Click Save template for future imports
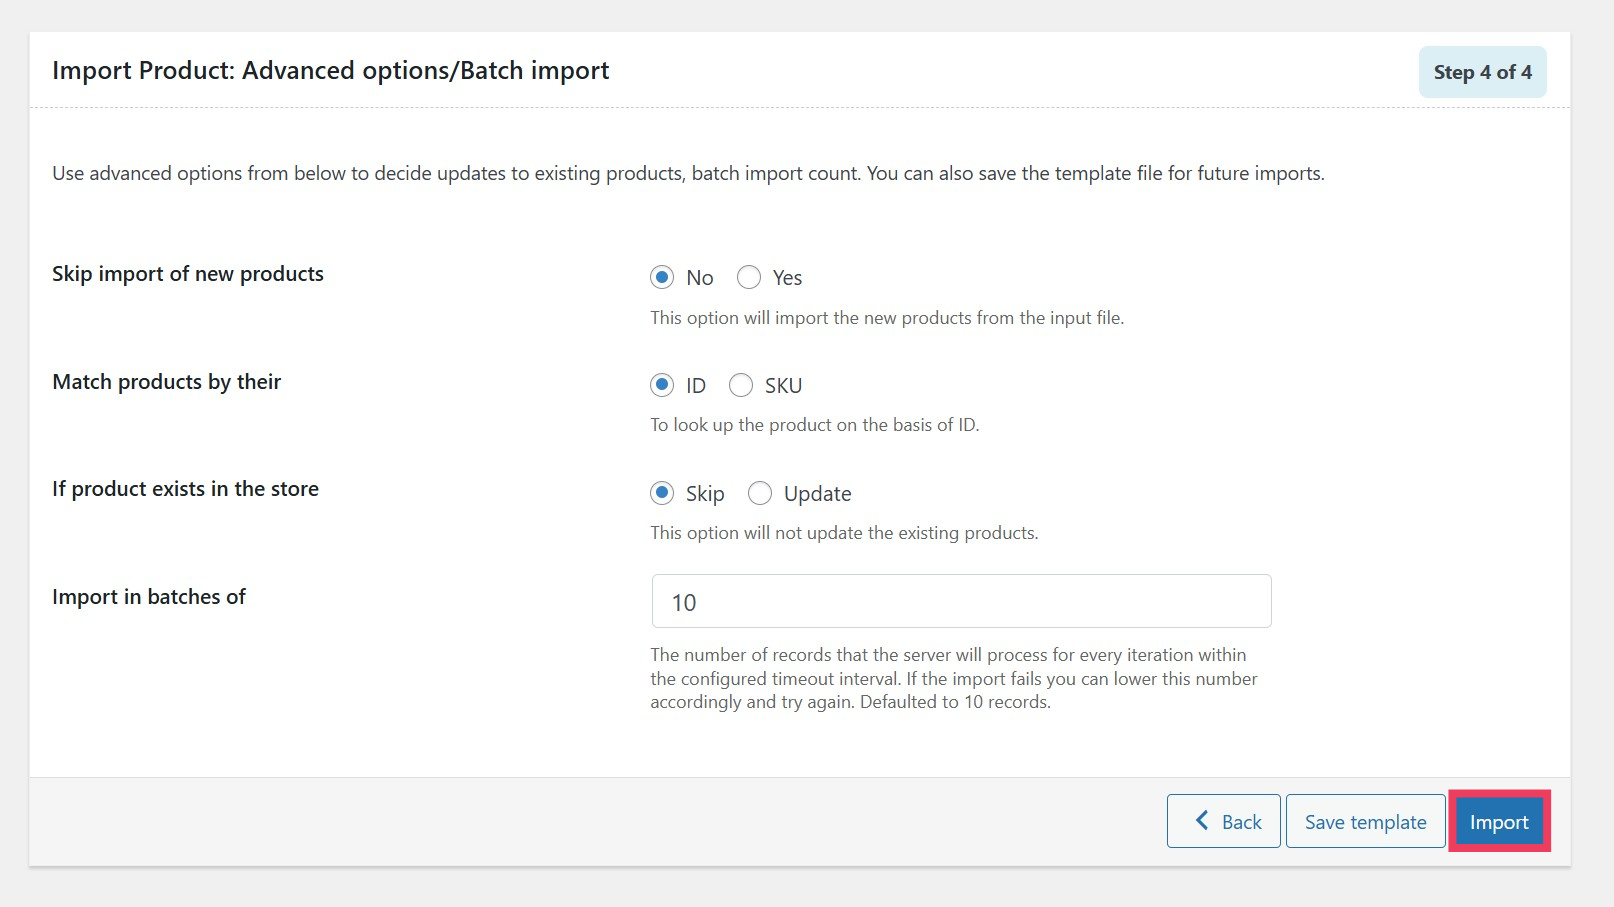 pyautogui.click(x=1365, y=821)
